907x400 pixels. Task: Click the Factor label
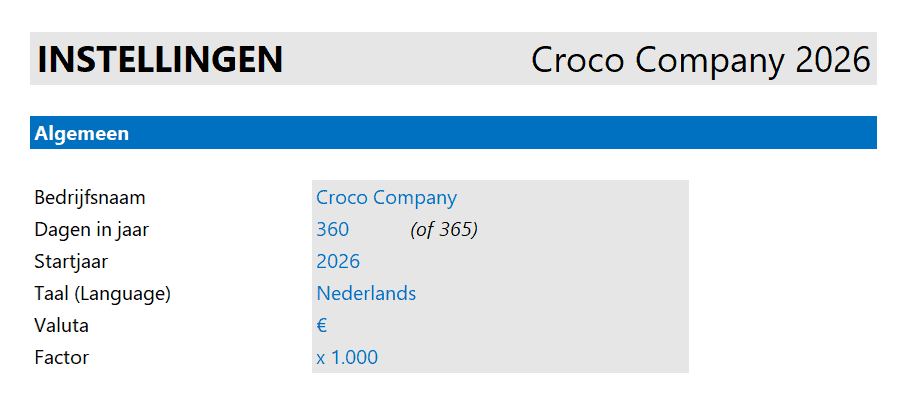[x=62, y=358]
